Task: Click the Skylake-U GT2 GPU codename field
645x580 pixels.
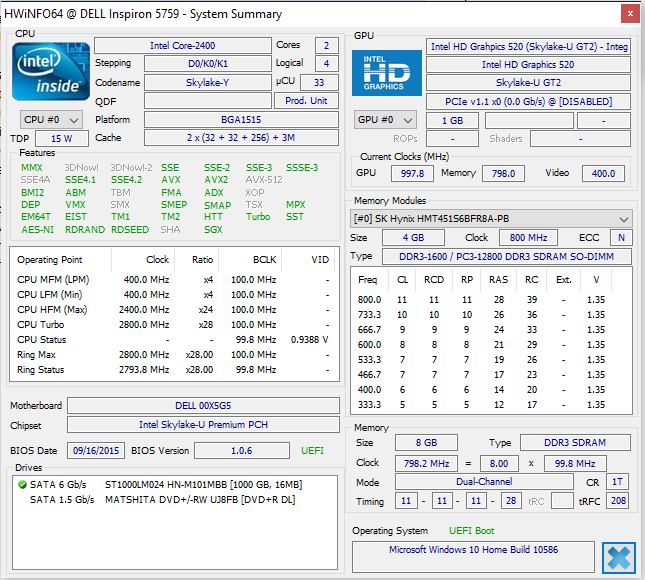Action: [x=528, y=83]
